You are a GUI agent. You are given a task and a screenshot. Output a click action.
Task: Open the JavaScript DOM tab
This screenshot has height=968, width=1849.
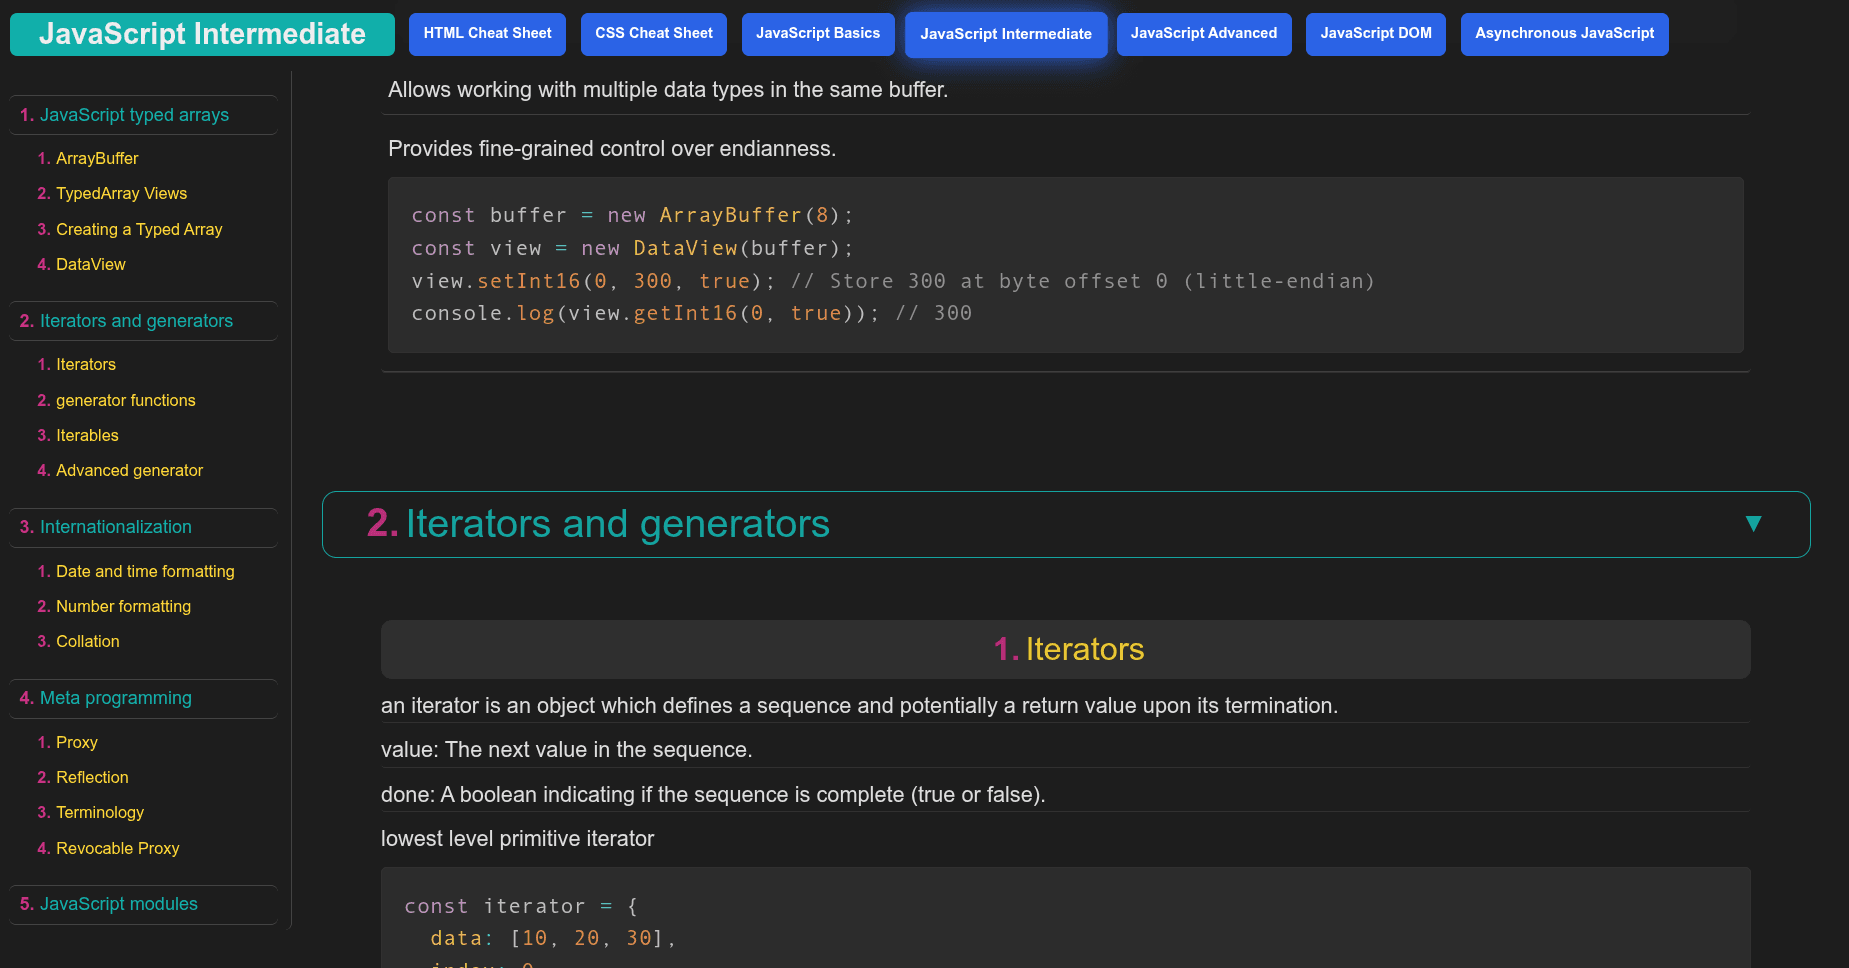[x=1376, y=34]
